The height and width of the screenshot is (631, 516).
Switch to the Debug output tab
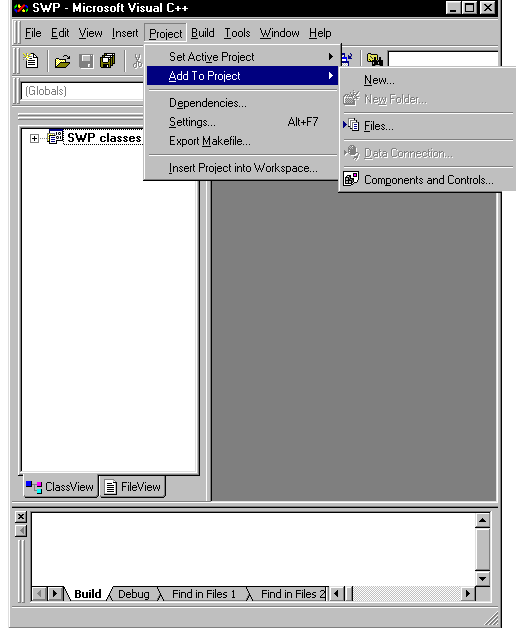tap(134, 594)
